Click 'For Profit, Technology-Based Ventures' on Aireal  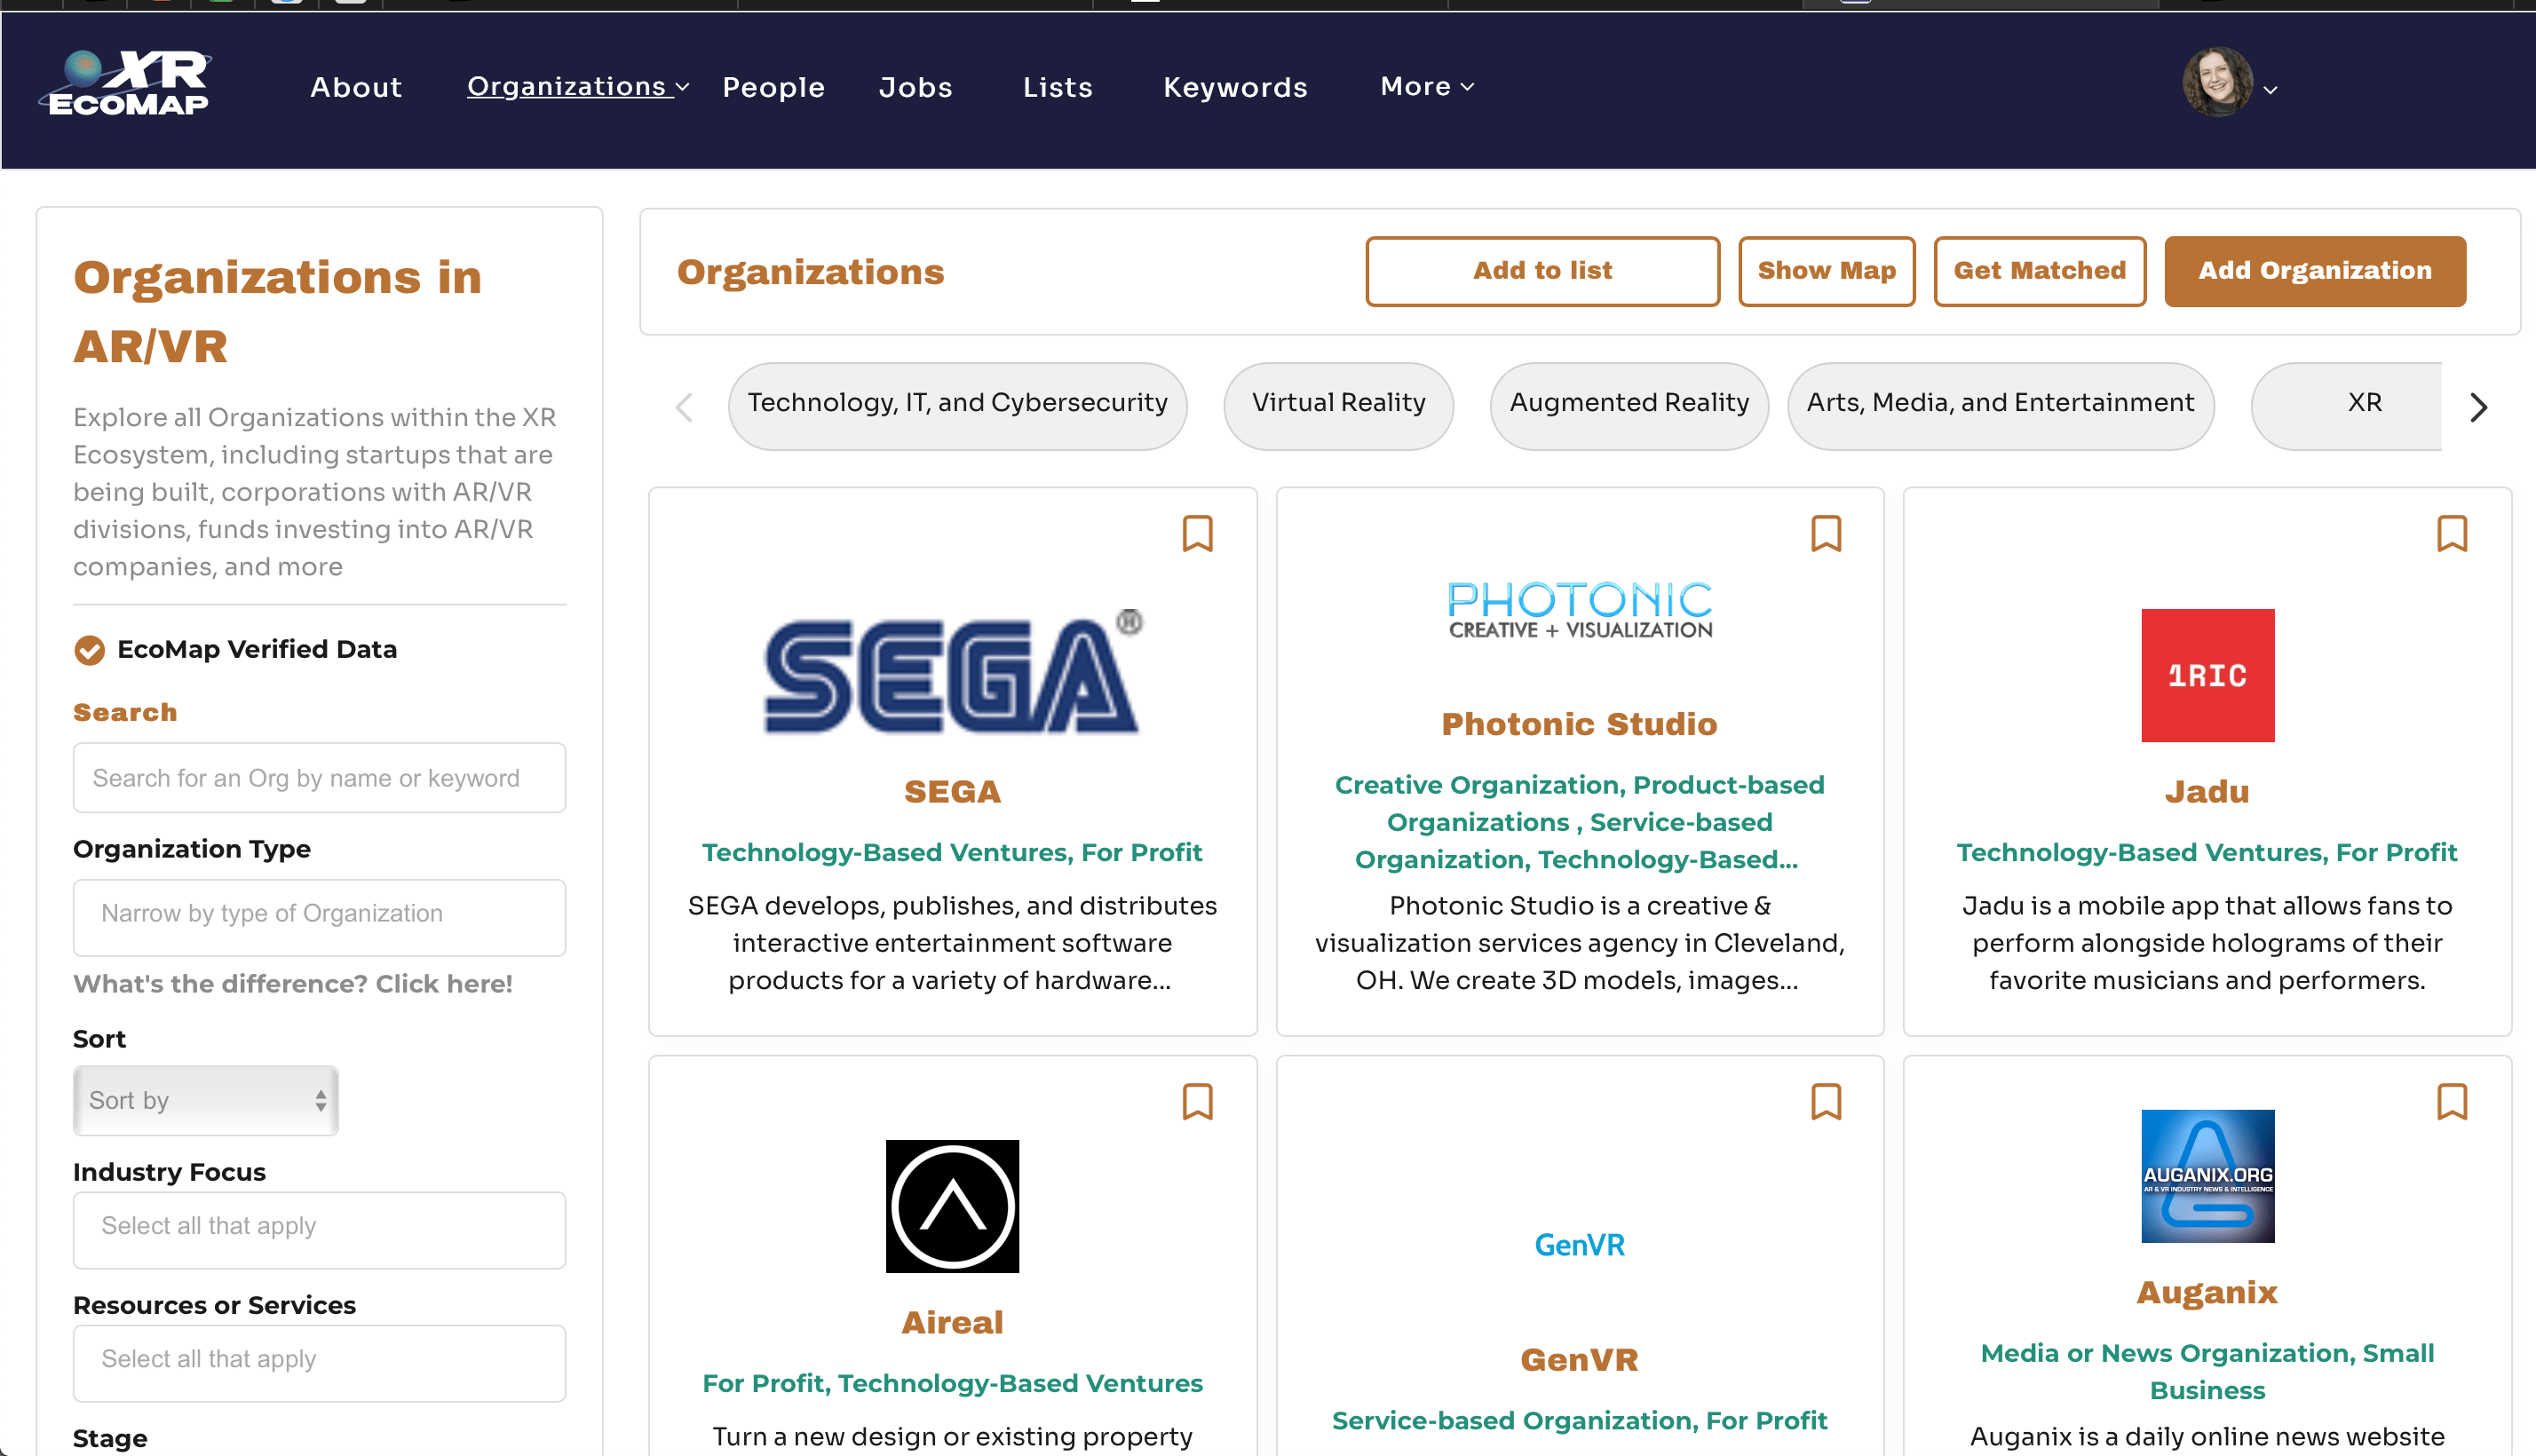point(952,1383)
